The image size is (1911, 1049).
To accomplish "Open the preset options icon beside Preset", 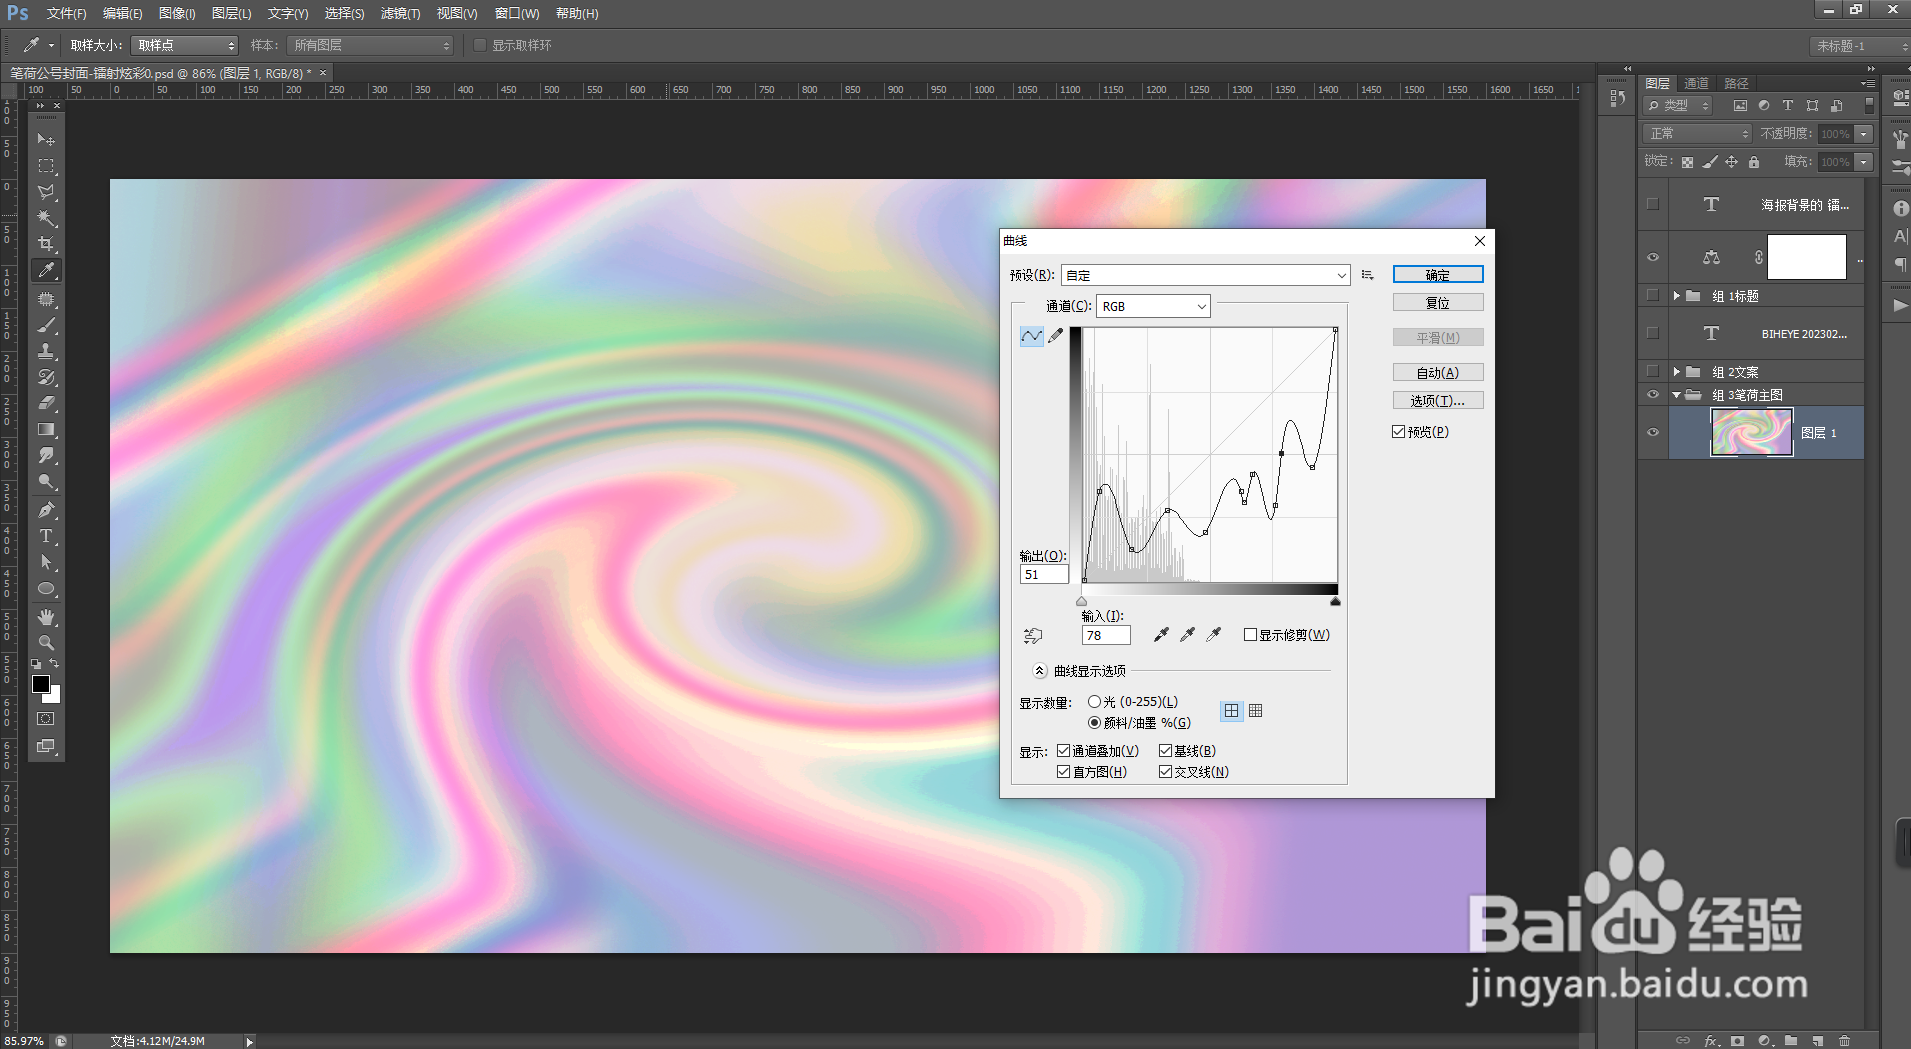I will click(x=1368, y=275).
